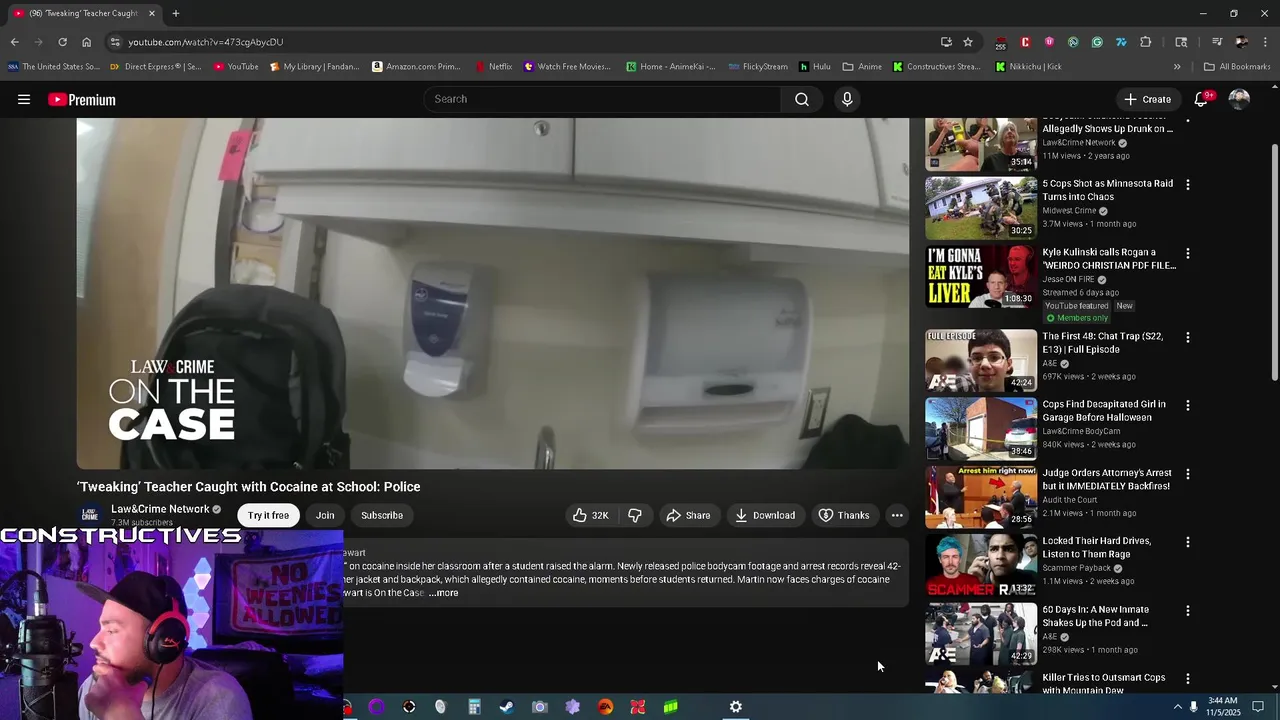Open options for Kyle Kulinski video

click(x=1187, y=254)
